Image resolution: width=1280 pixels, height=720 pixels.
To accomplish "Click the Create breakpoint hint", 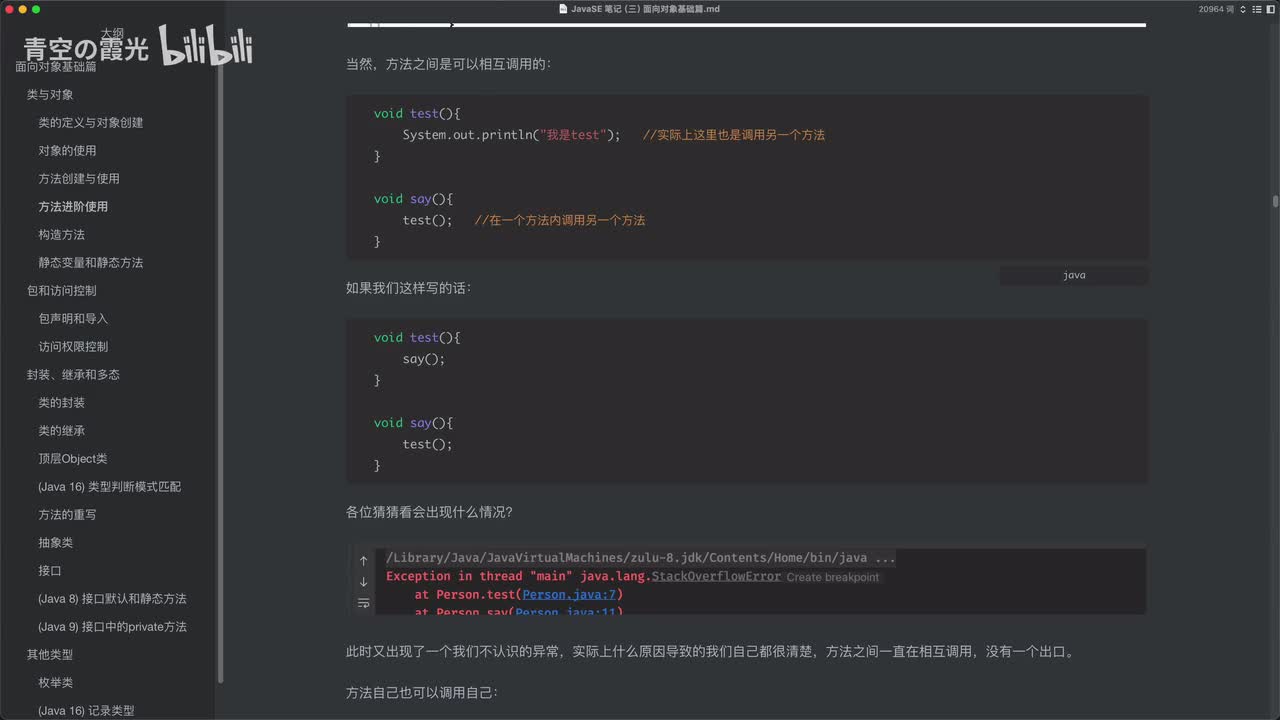I will [833, 577].
